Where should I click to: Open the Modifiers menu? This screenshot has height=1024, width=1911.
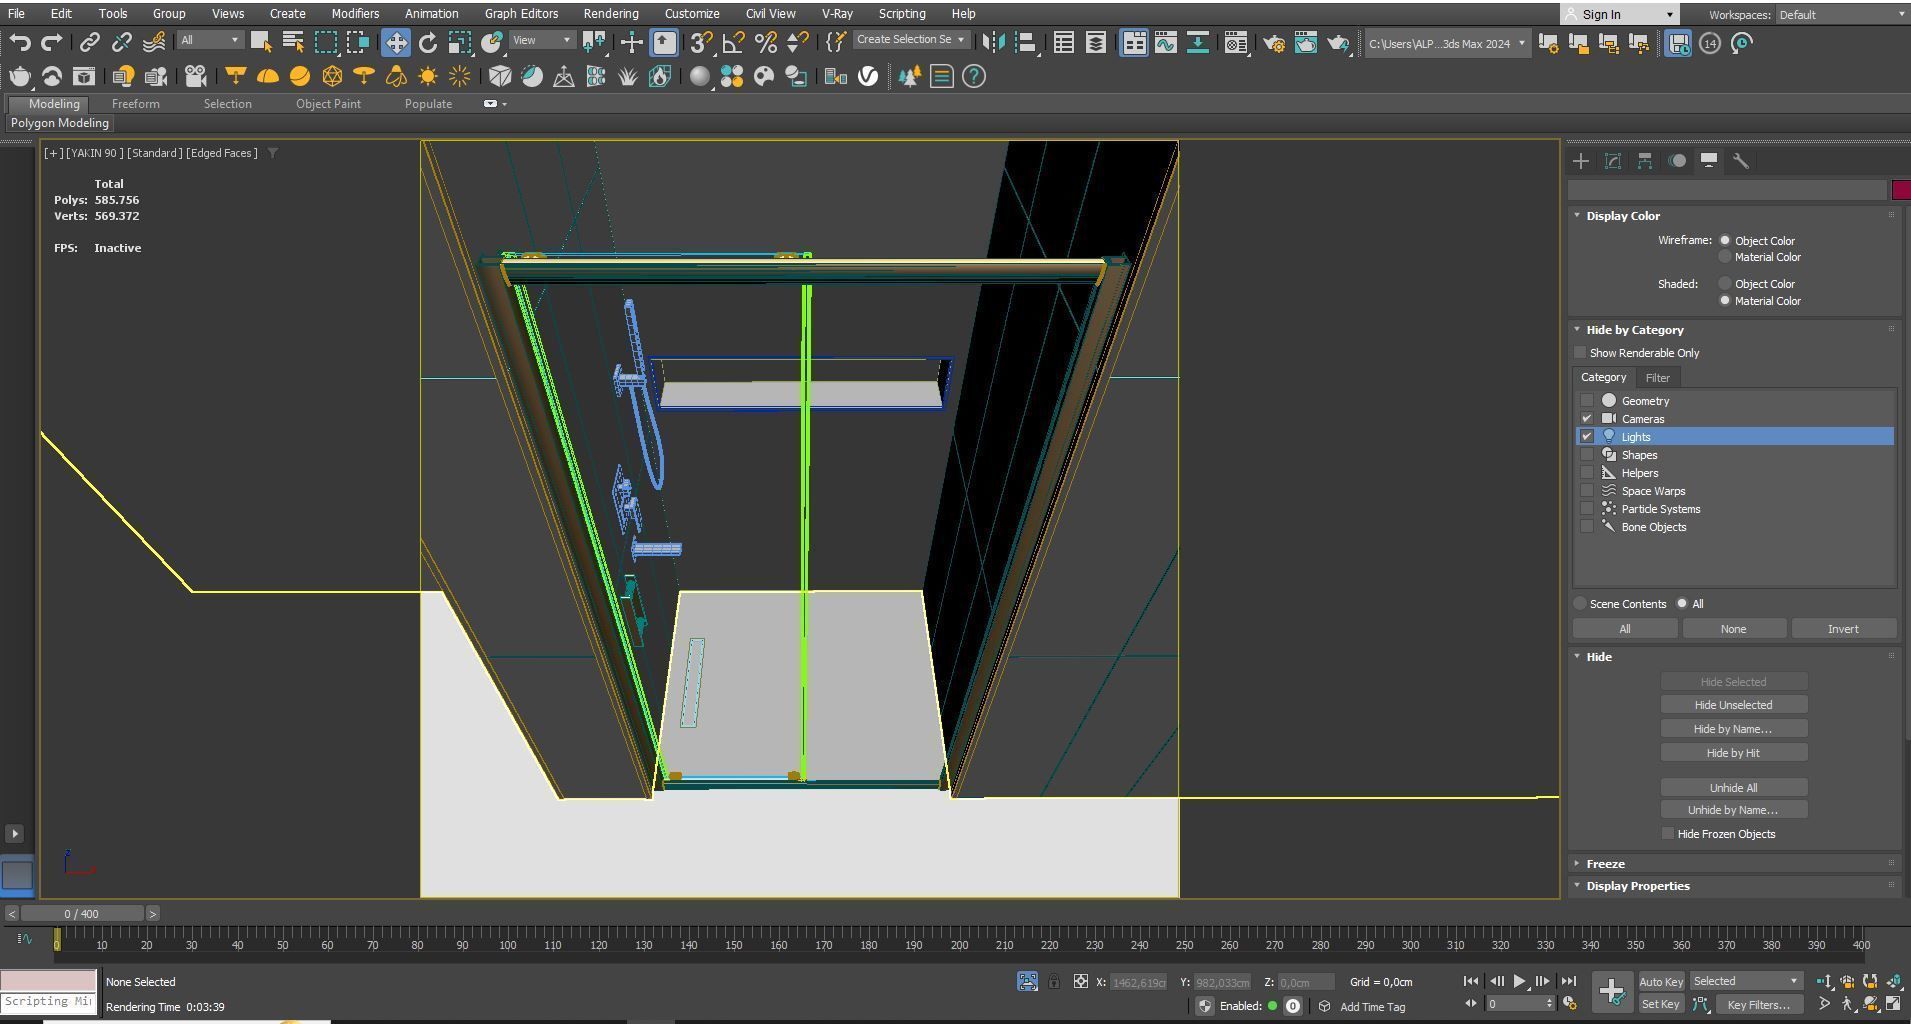pos(355,14)
